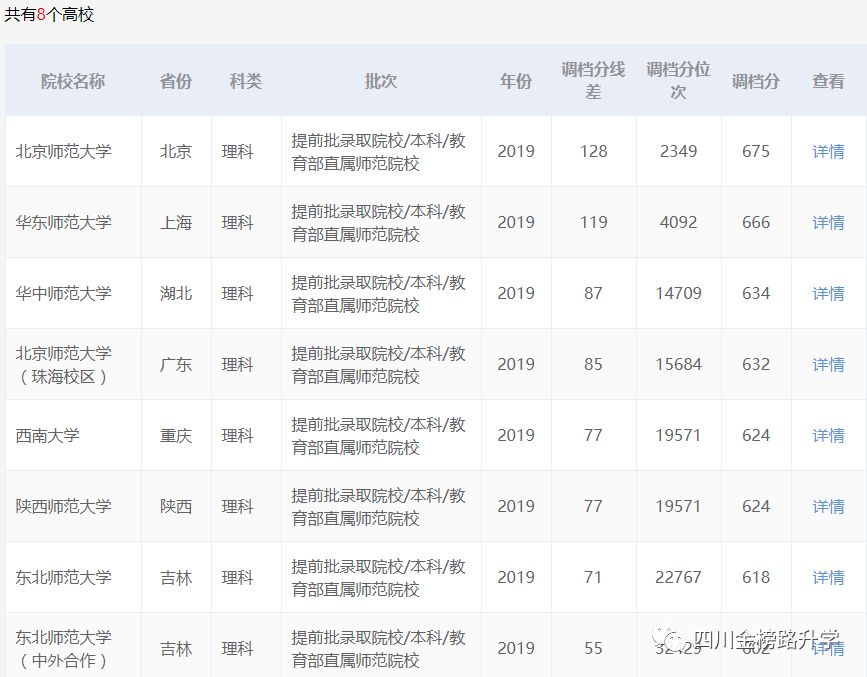Click the 调档分 column header

pos(755,81)
